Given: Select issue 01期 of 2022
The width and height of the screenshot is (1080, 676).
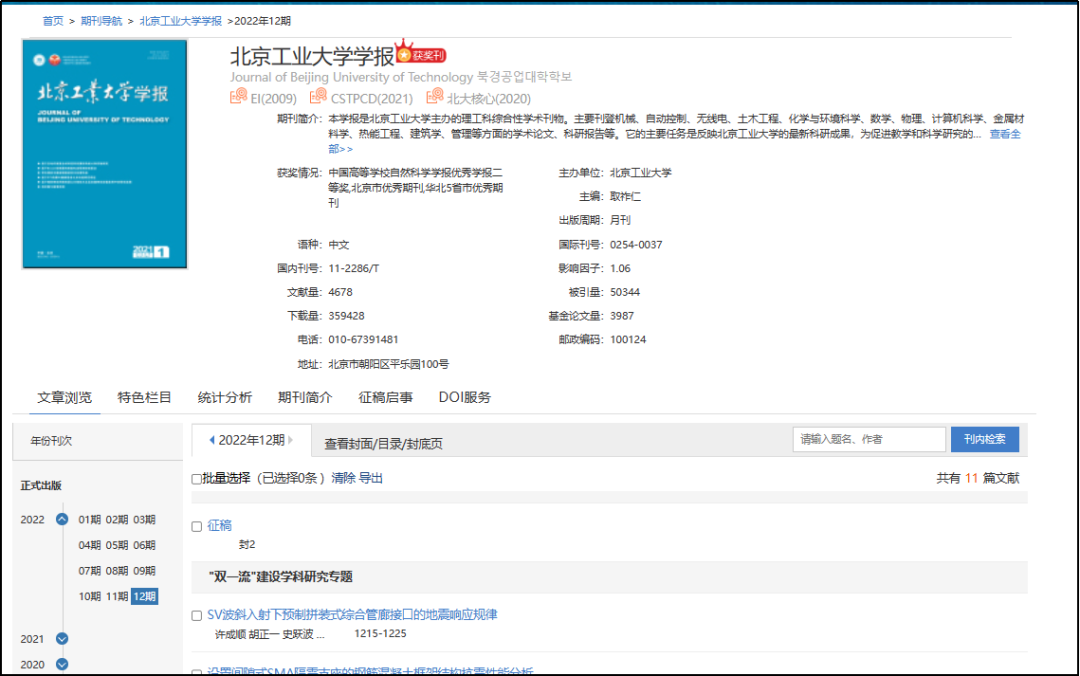Looking at the screenshot, I should pos(90,520).
